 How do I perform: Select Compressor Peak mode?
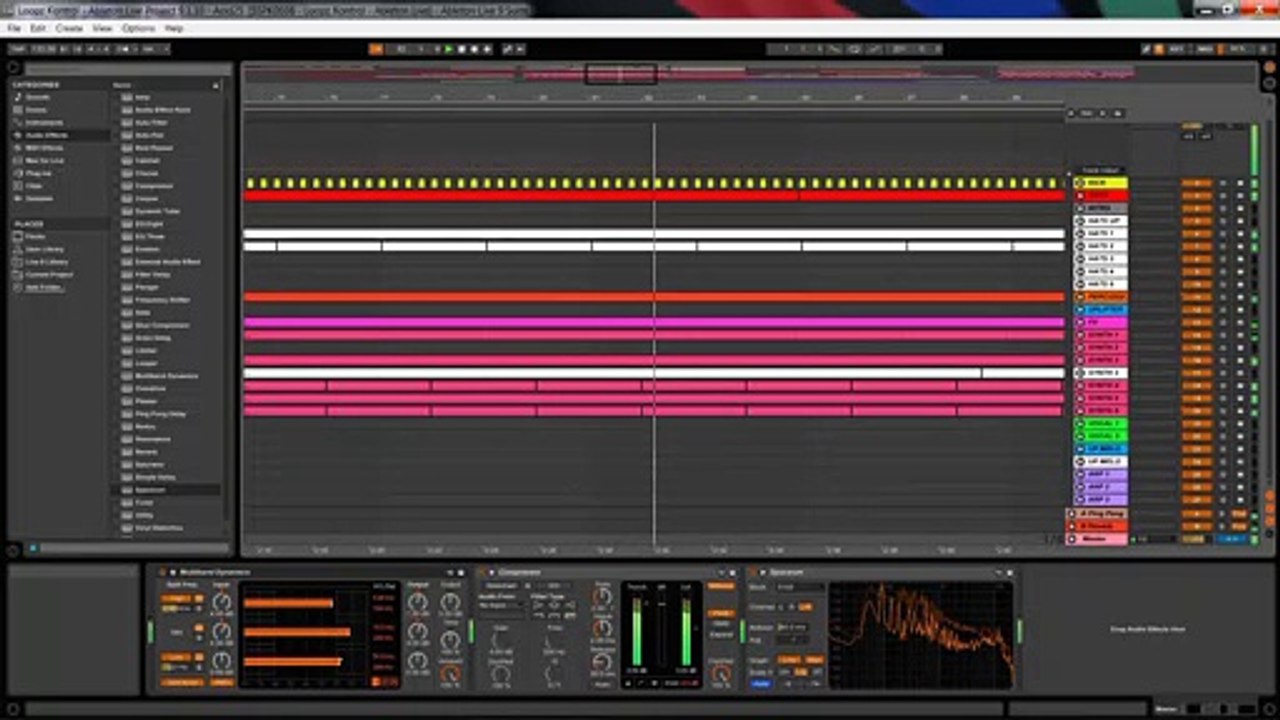pyautogui.click(x=720, y=612)
